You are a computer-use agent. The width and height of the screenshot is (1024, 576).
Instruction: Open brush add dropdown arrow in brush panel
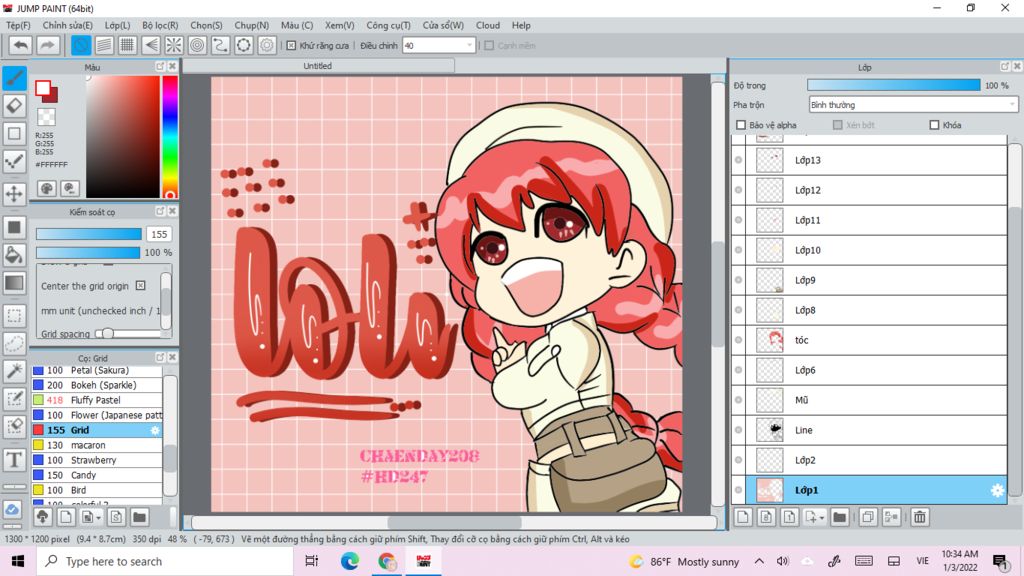click(99, 517)
